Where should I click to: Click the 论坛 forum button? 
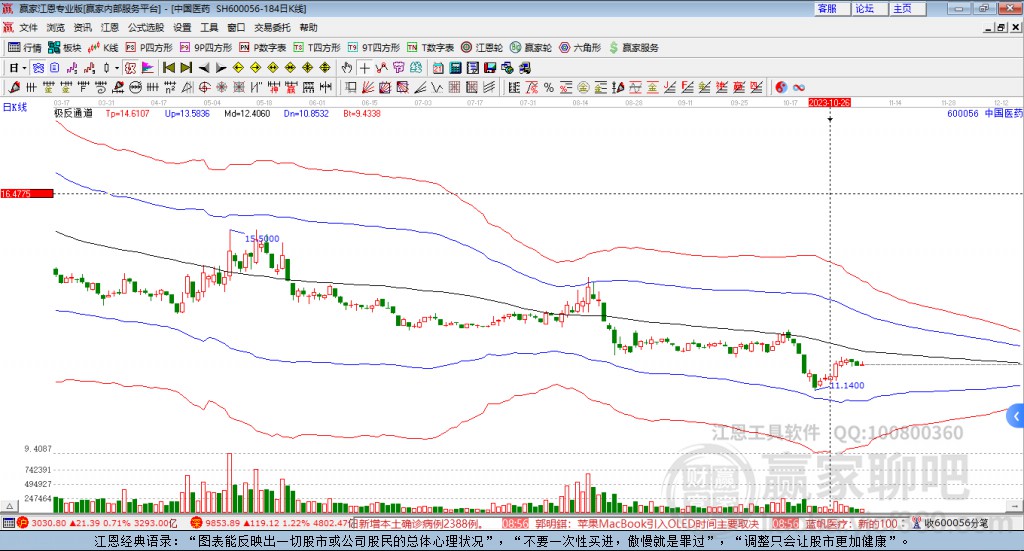point(869,8)
